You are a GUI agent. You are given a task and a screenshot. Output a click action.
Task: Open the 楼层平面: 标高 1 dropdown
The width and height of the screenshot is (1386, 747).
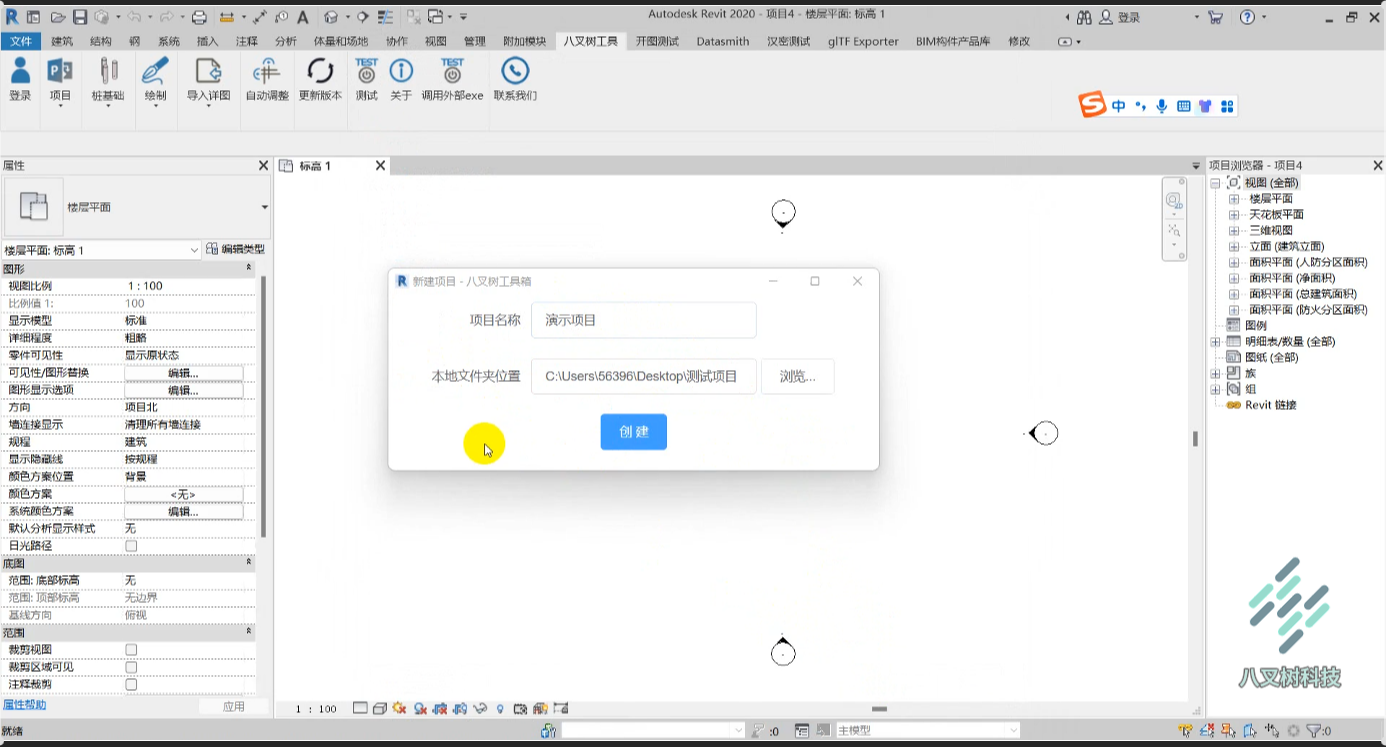[x=101, y=250]
